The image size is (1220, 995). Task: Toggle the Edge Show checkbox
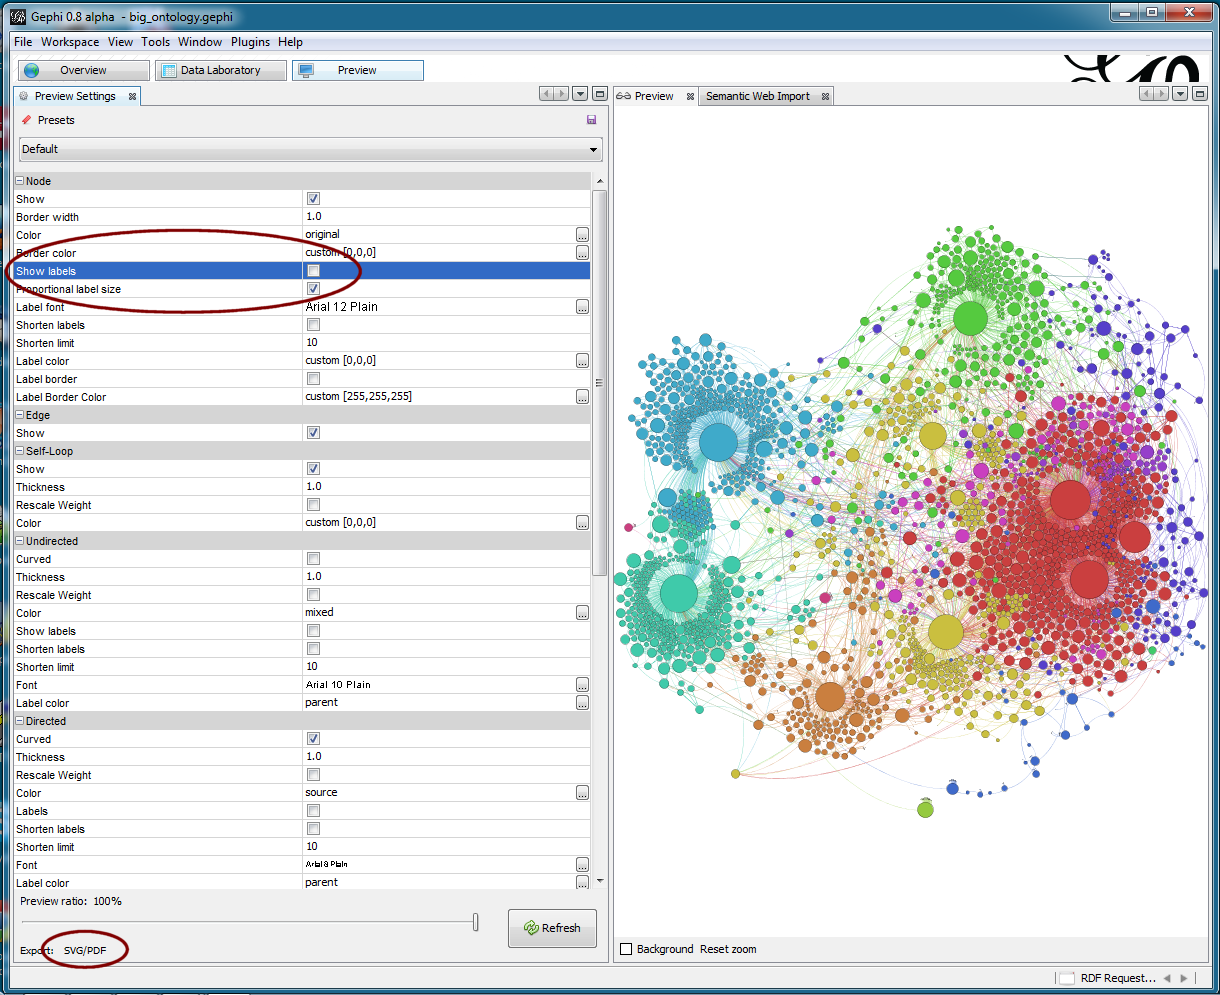pos(313,433)
